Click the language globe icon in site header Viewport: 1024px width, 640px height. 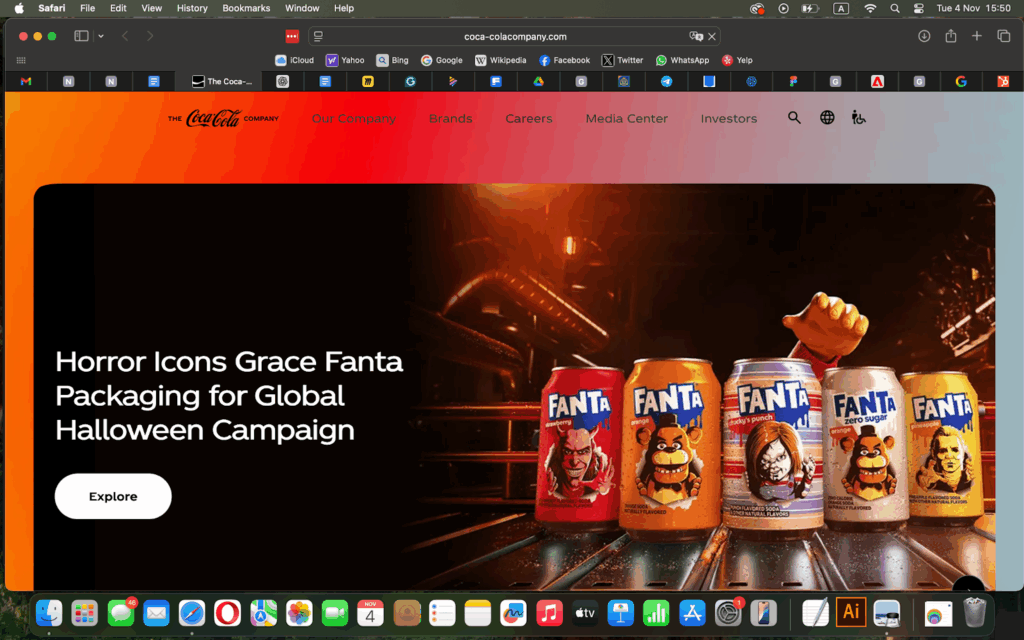pos(827,117)
